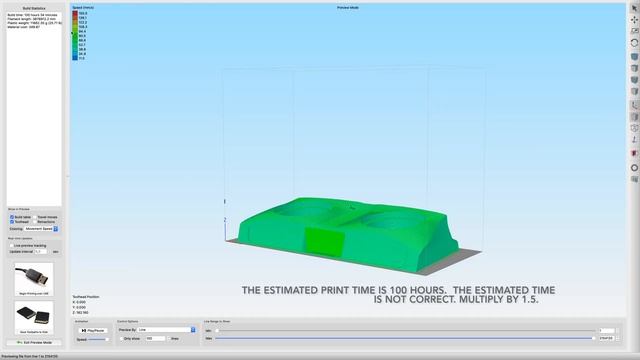Enable the Travel moves checkbox
The image size is (640, 360).
[35, 217]
